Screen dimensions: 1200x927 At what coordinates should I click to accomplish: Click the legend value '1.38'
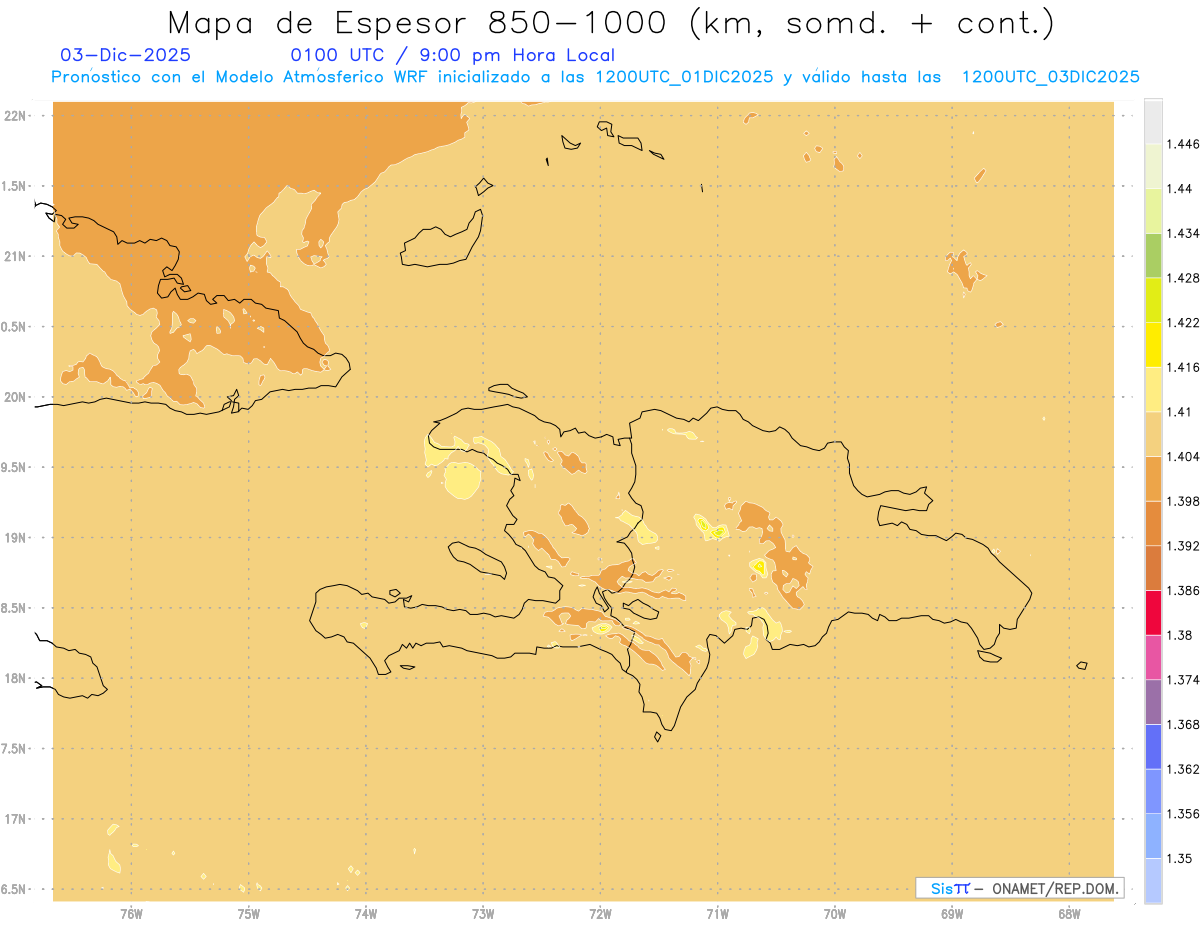(1180, 635)
